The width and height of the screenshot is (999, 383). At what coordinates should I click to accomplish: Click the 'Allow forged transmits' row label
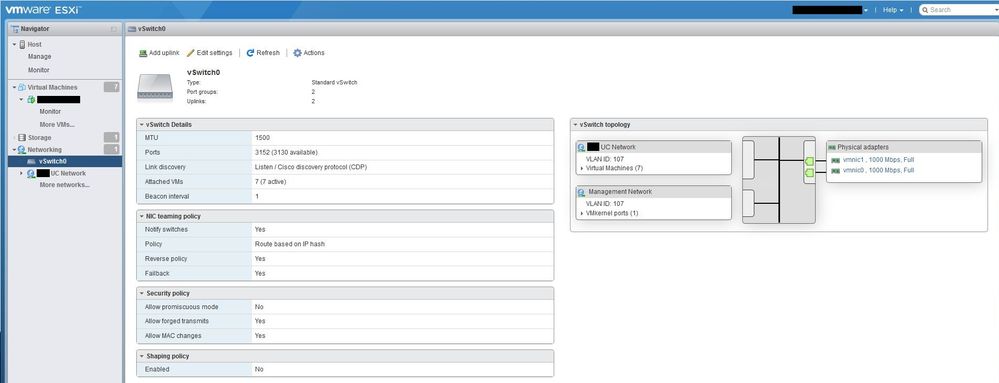[x=176, y=321]
